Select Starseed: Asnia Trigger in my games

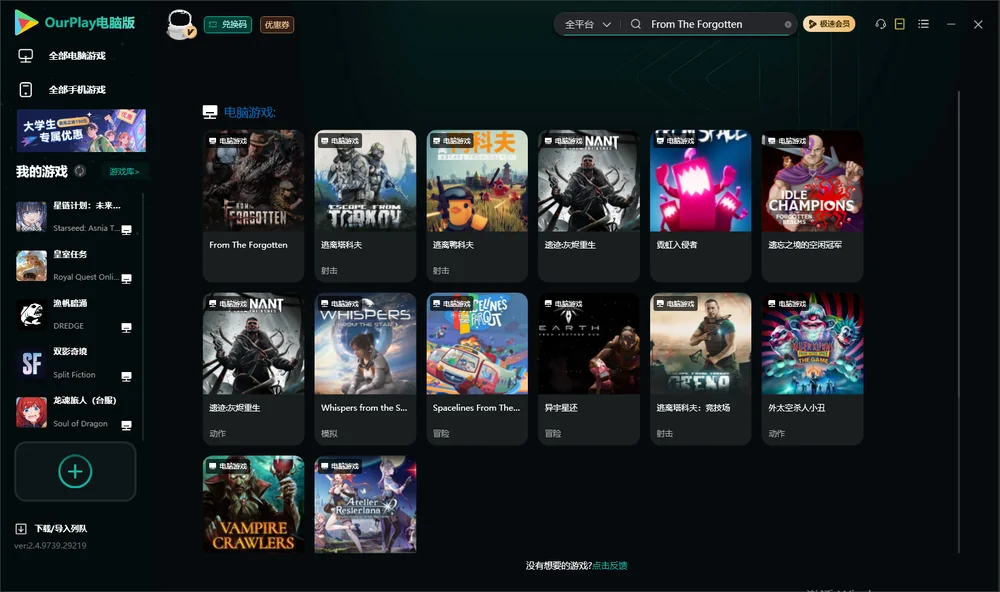pos(75,217)
